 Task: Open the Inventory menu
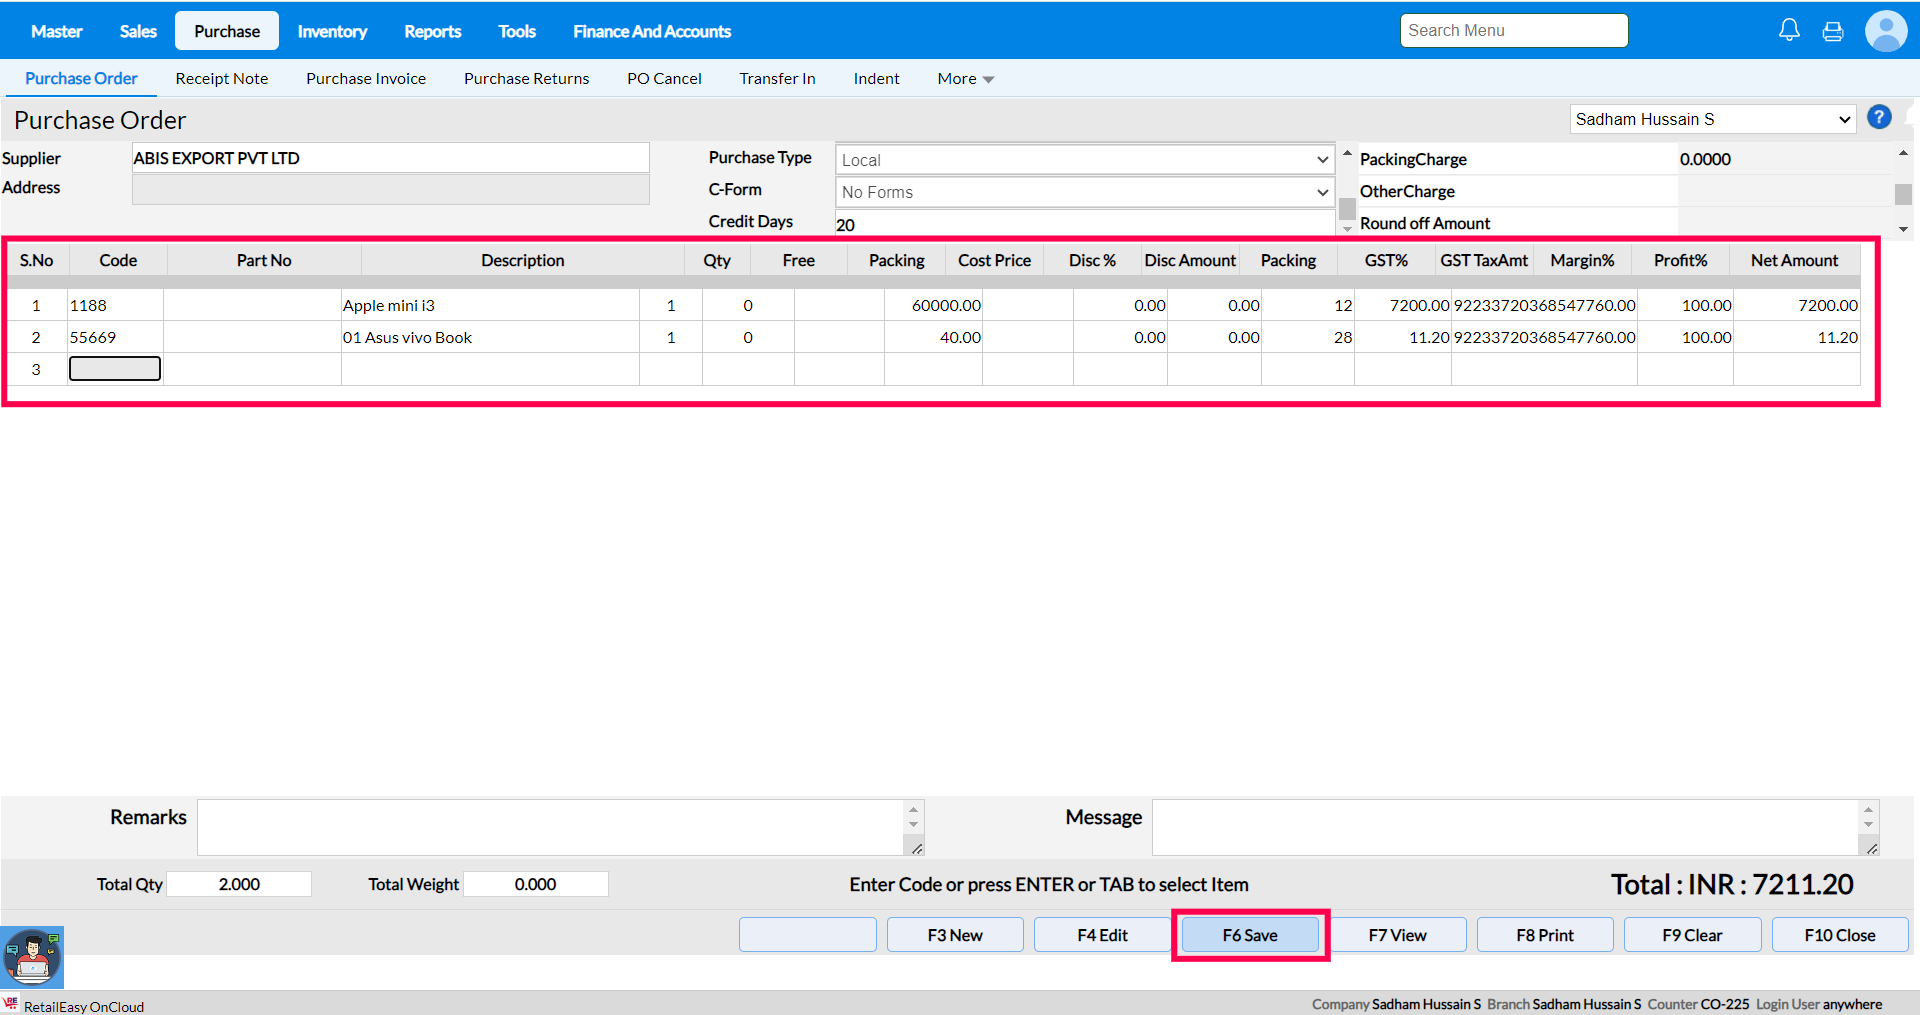click(332, 31)
